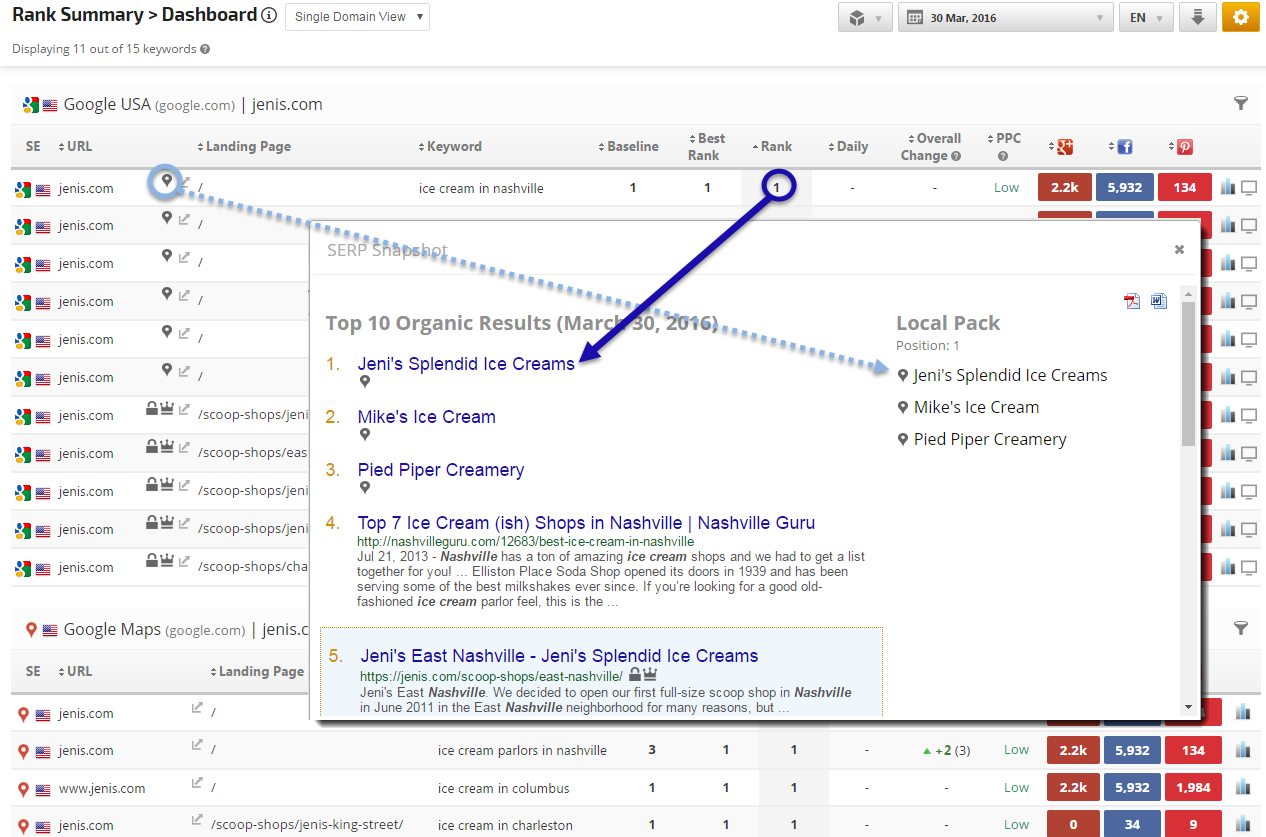Click bar chart icon in 'ice cream in nashville' row

(x=1229, y=187)
